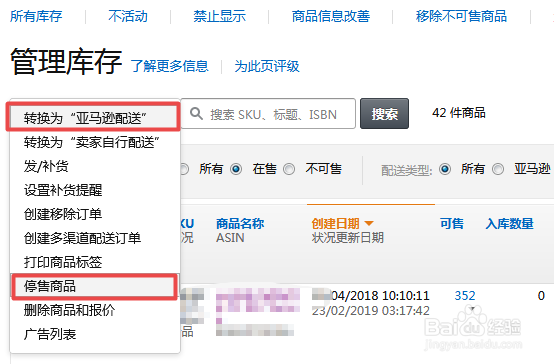
Task: Follow the 为此页评级 link
Action: click(x=267, y=66)
